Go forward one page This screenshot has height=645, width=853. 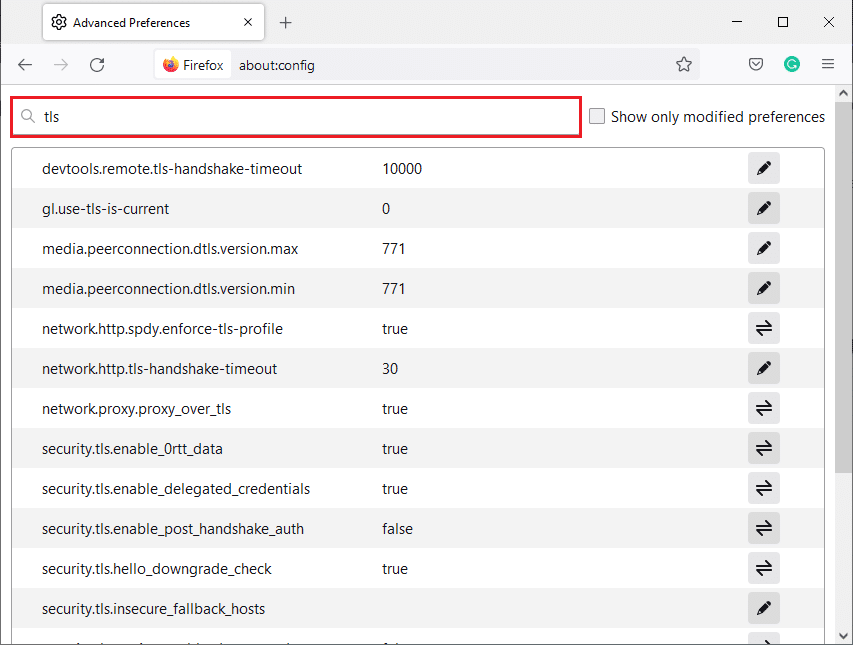(61, 65)
